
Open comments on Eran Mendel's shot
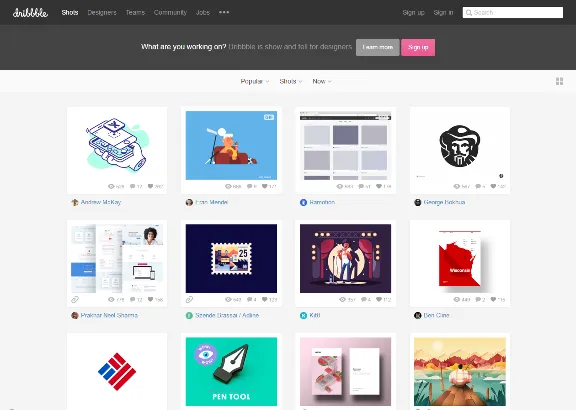click(x=249, y=186)
